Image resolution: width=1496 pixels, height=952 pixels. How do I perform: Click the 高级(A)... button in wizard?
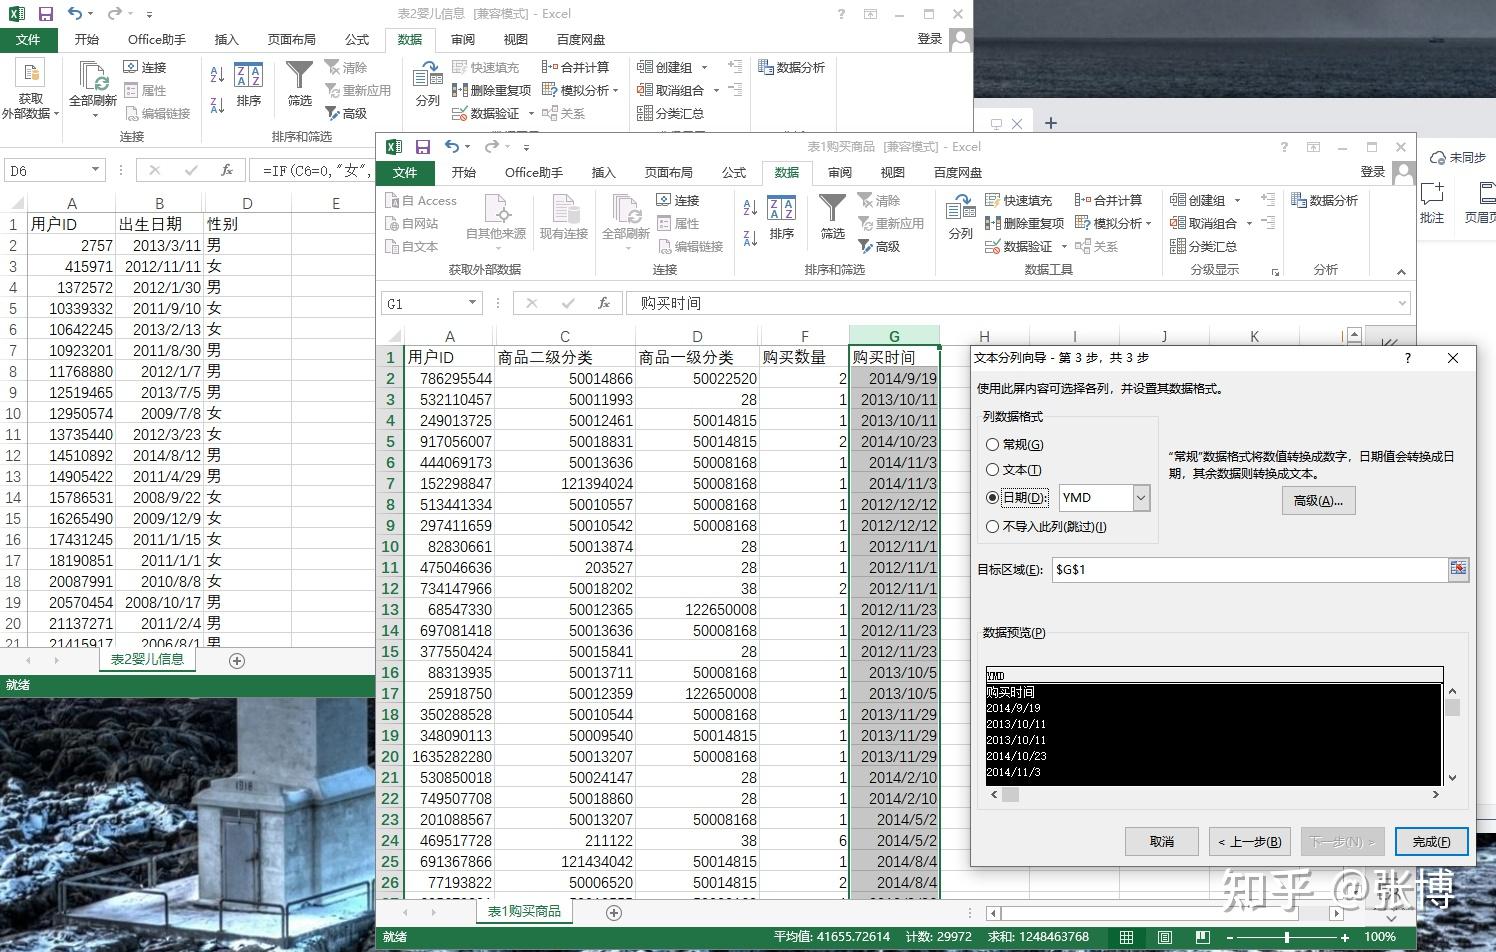1318,500
